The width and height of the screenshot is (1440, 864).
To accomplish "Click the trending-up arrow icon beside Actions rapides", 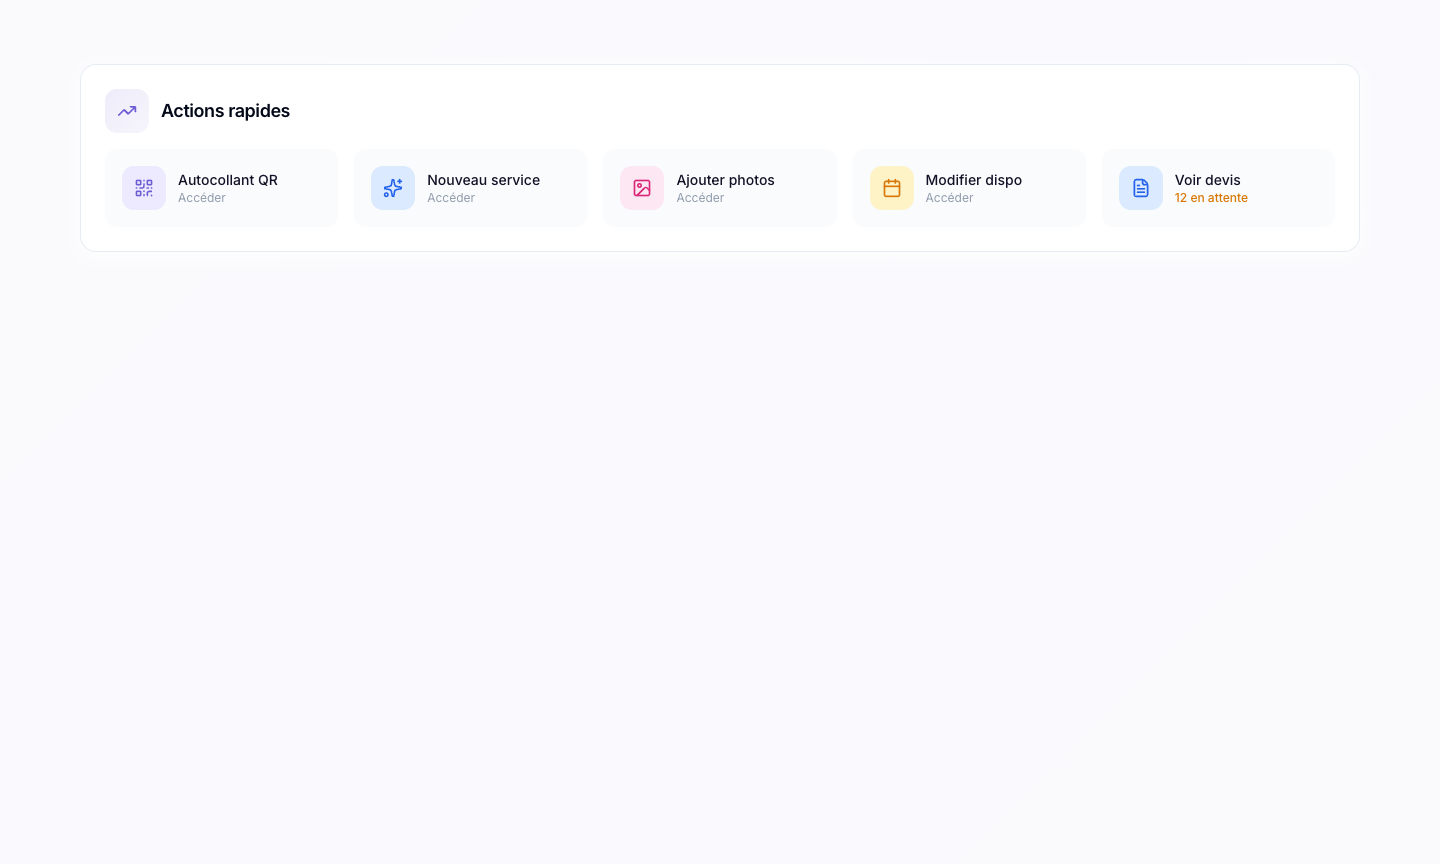I will point(127,111).
